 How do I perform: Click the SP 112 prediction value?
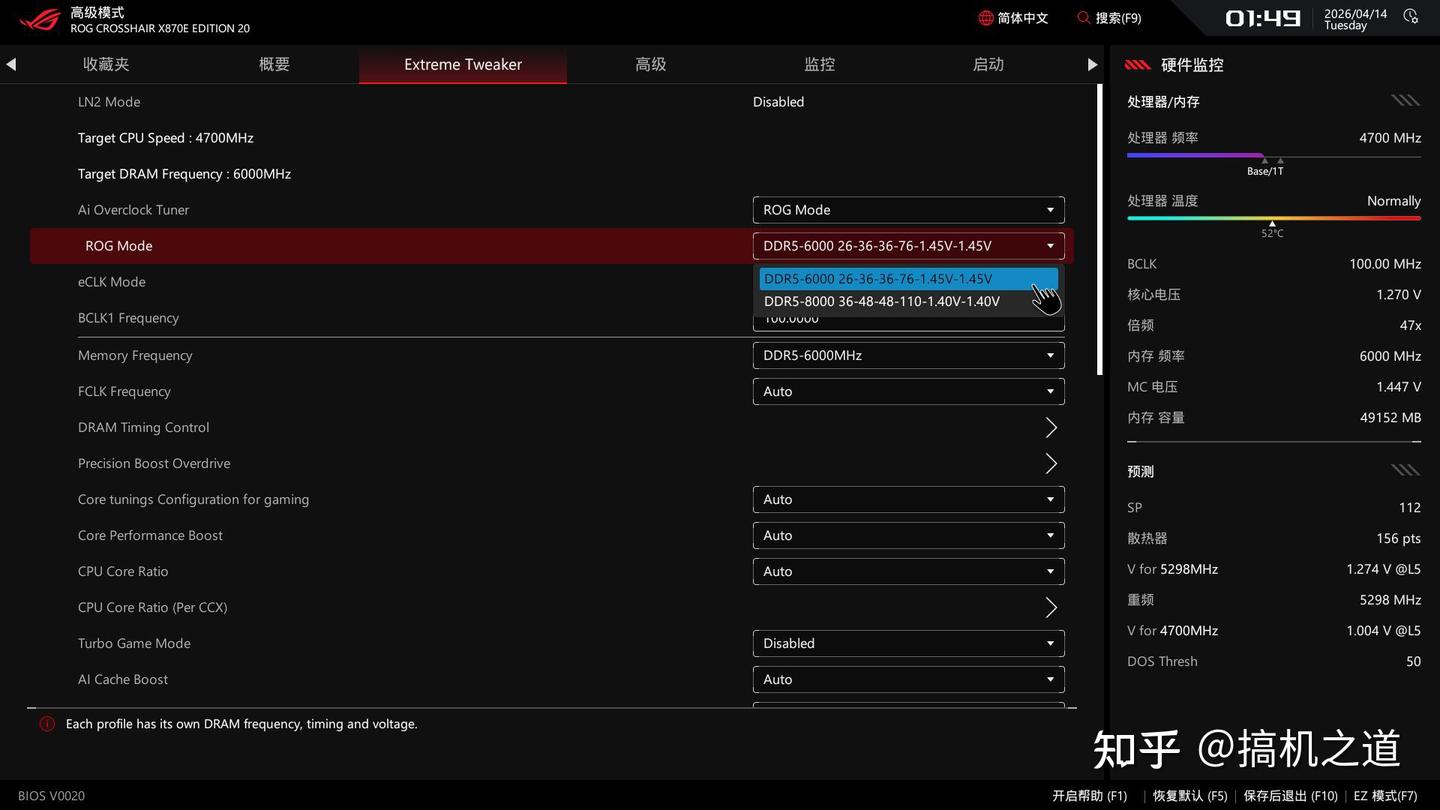[x=1274, y=508]
